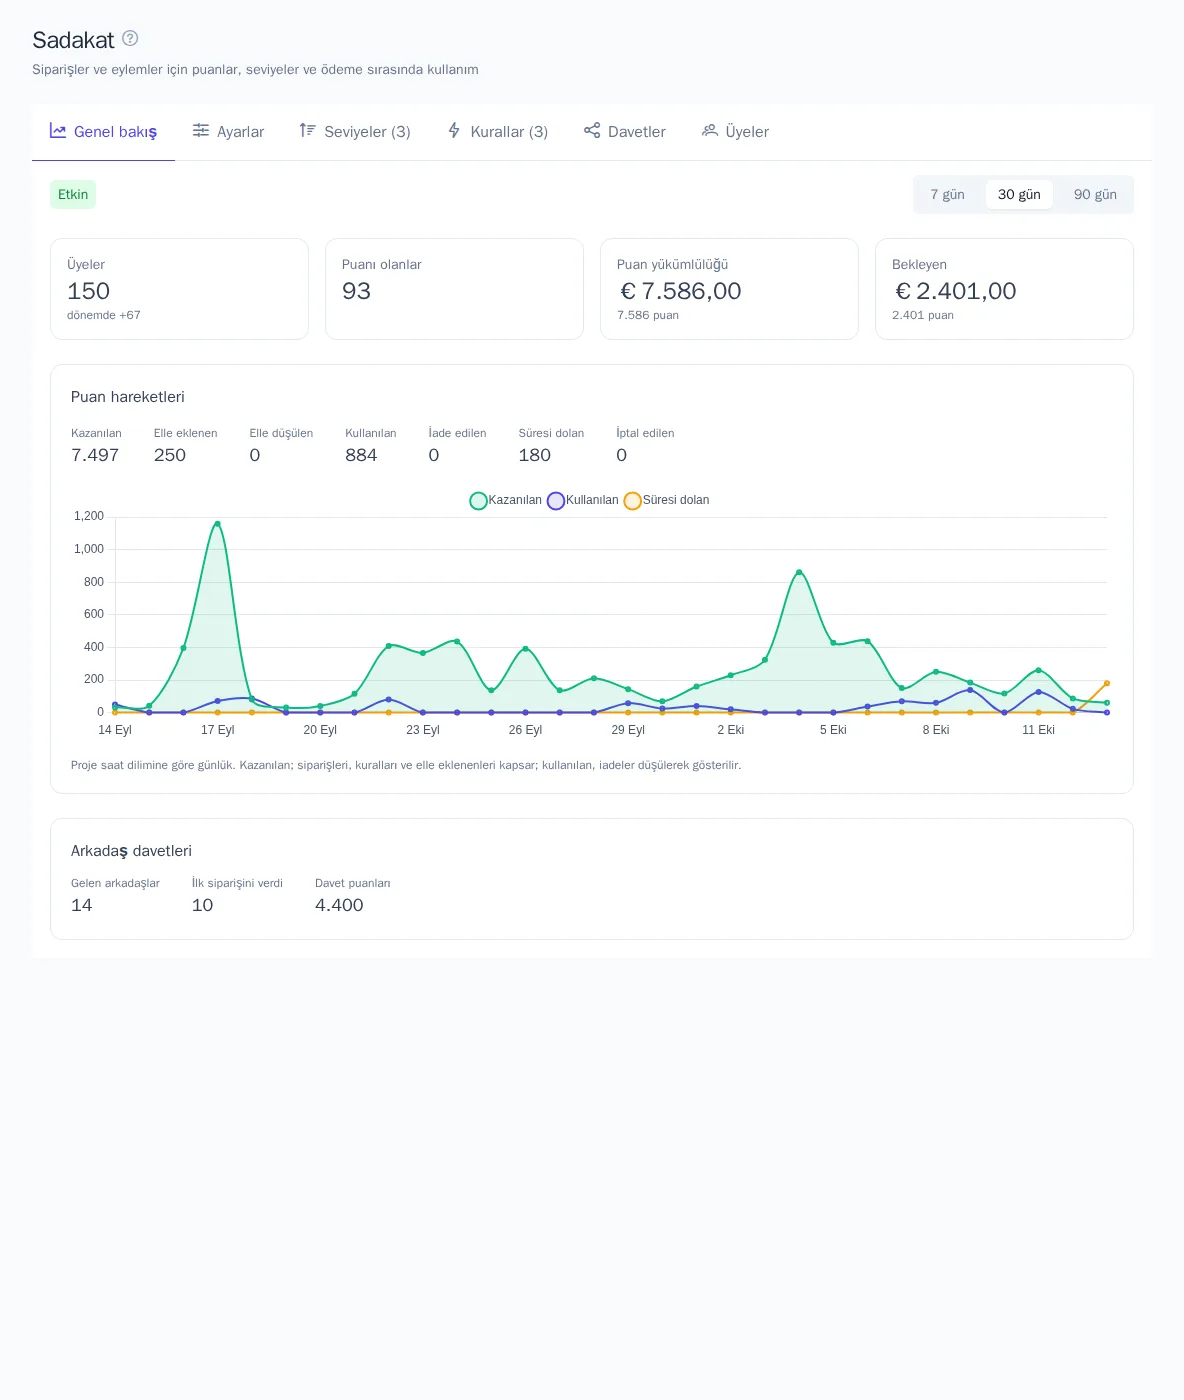Image resolution: width=1184 pixels, height=1400 pixels.
Task: Click the Bekleyen value € 2.401,00
Action: coord(955,291)
